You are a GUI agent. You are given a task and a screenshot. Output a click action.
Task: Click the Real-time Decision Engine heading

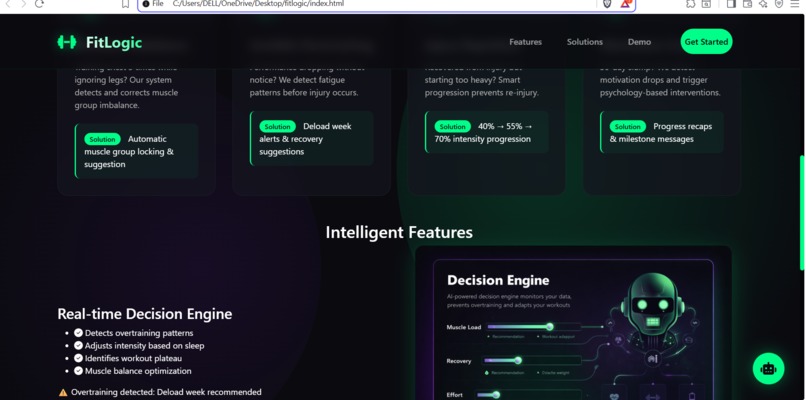(x=144, y=314)
